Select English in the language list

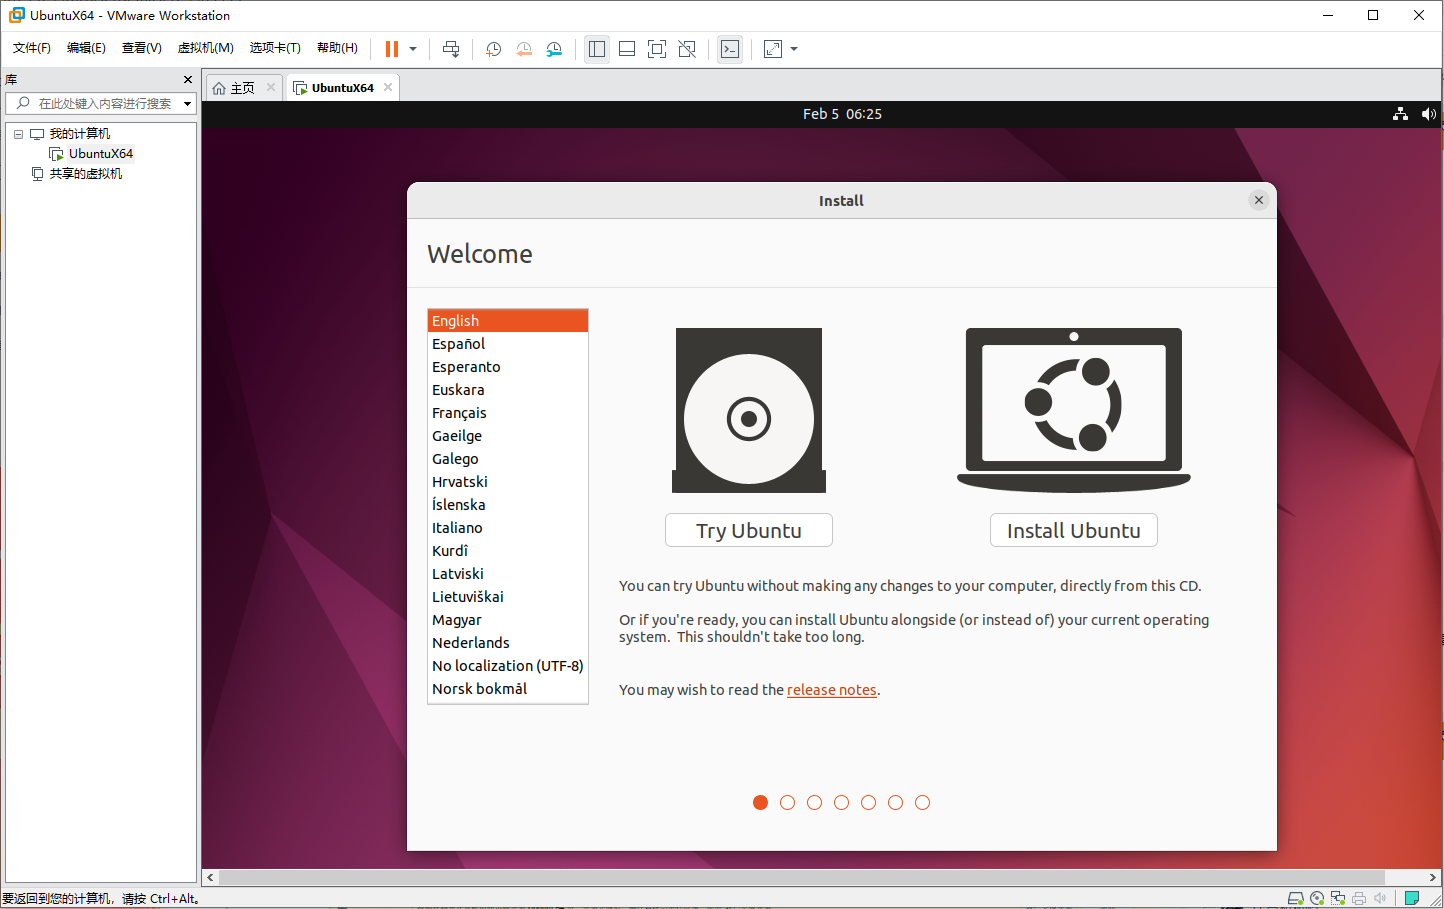coord(508,321)
